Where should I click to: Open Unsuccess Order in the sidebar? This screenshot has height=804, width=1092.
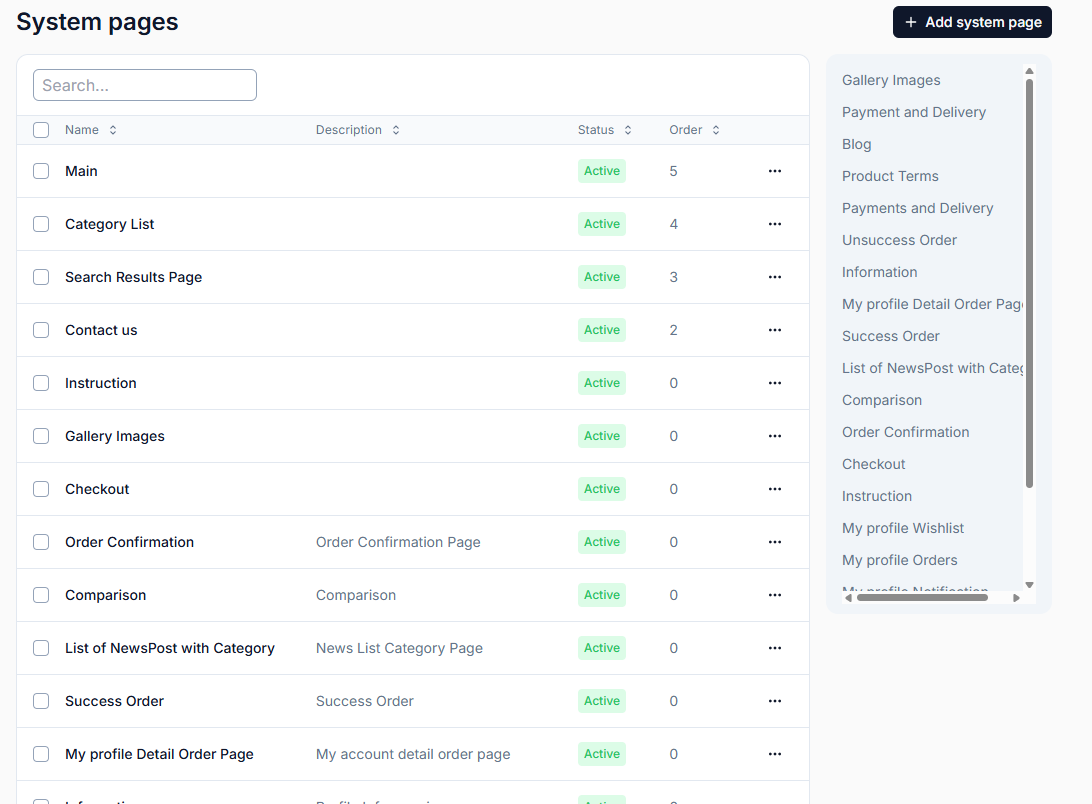click(x=899, y=240)
